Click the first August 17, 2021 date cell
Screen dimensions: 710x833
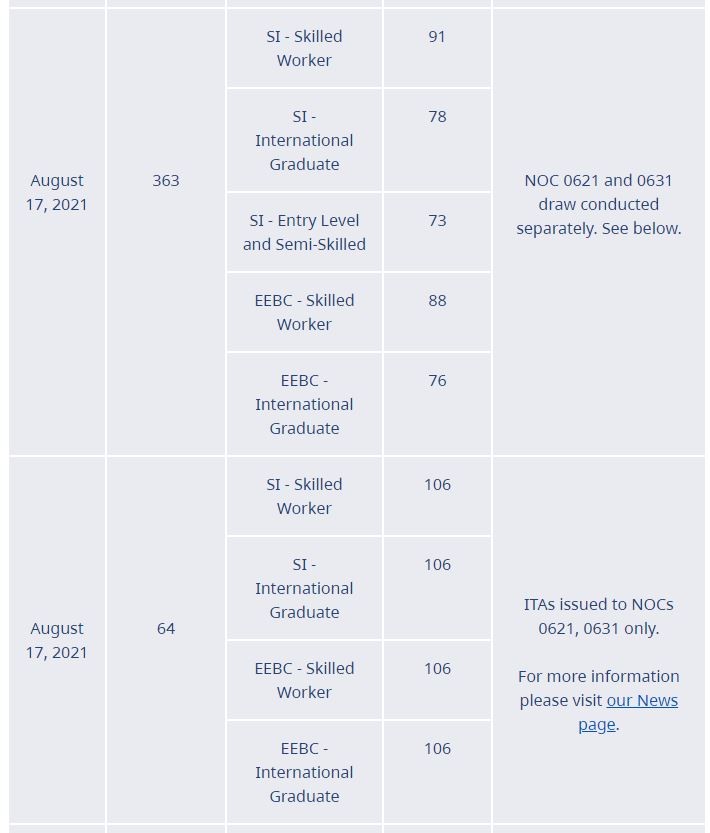coord(57,232)
